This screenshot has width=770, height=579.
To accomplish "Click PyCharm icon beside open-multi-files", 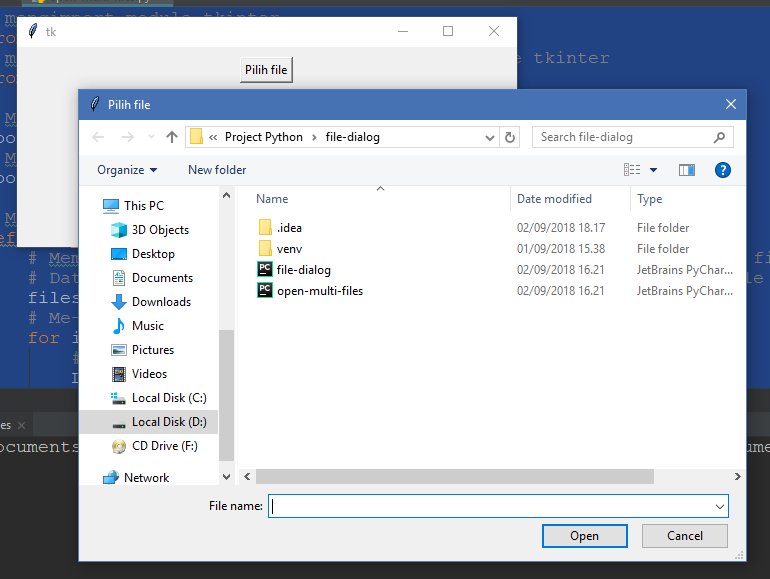I will click(265, 290).
